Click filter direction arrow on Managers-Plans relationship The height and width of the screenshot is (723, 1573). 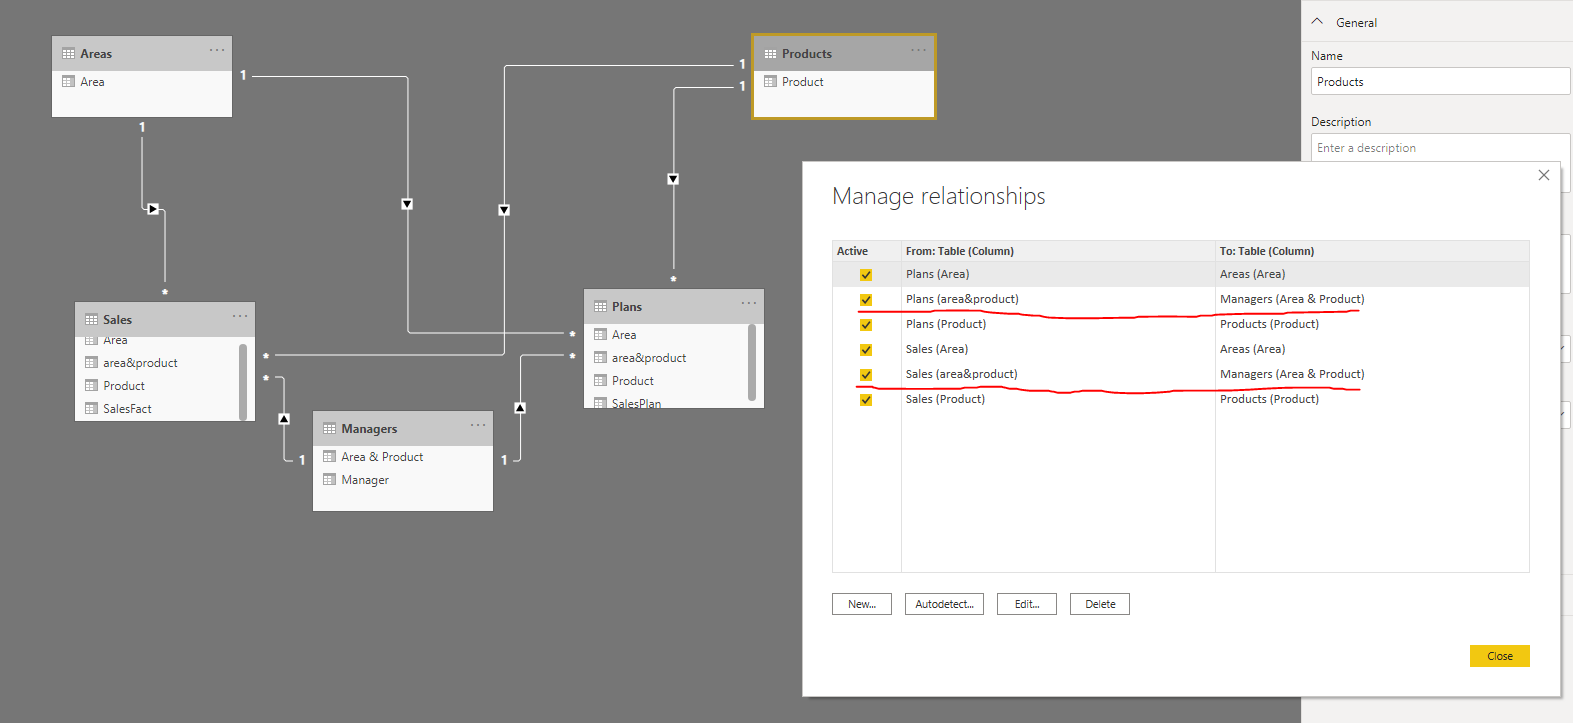(520, 408)
